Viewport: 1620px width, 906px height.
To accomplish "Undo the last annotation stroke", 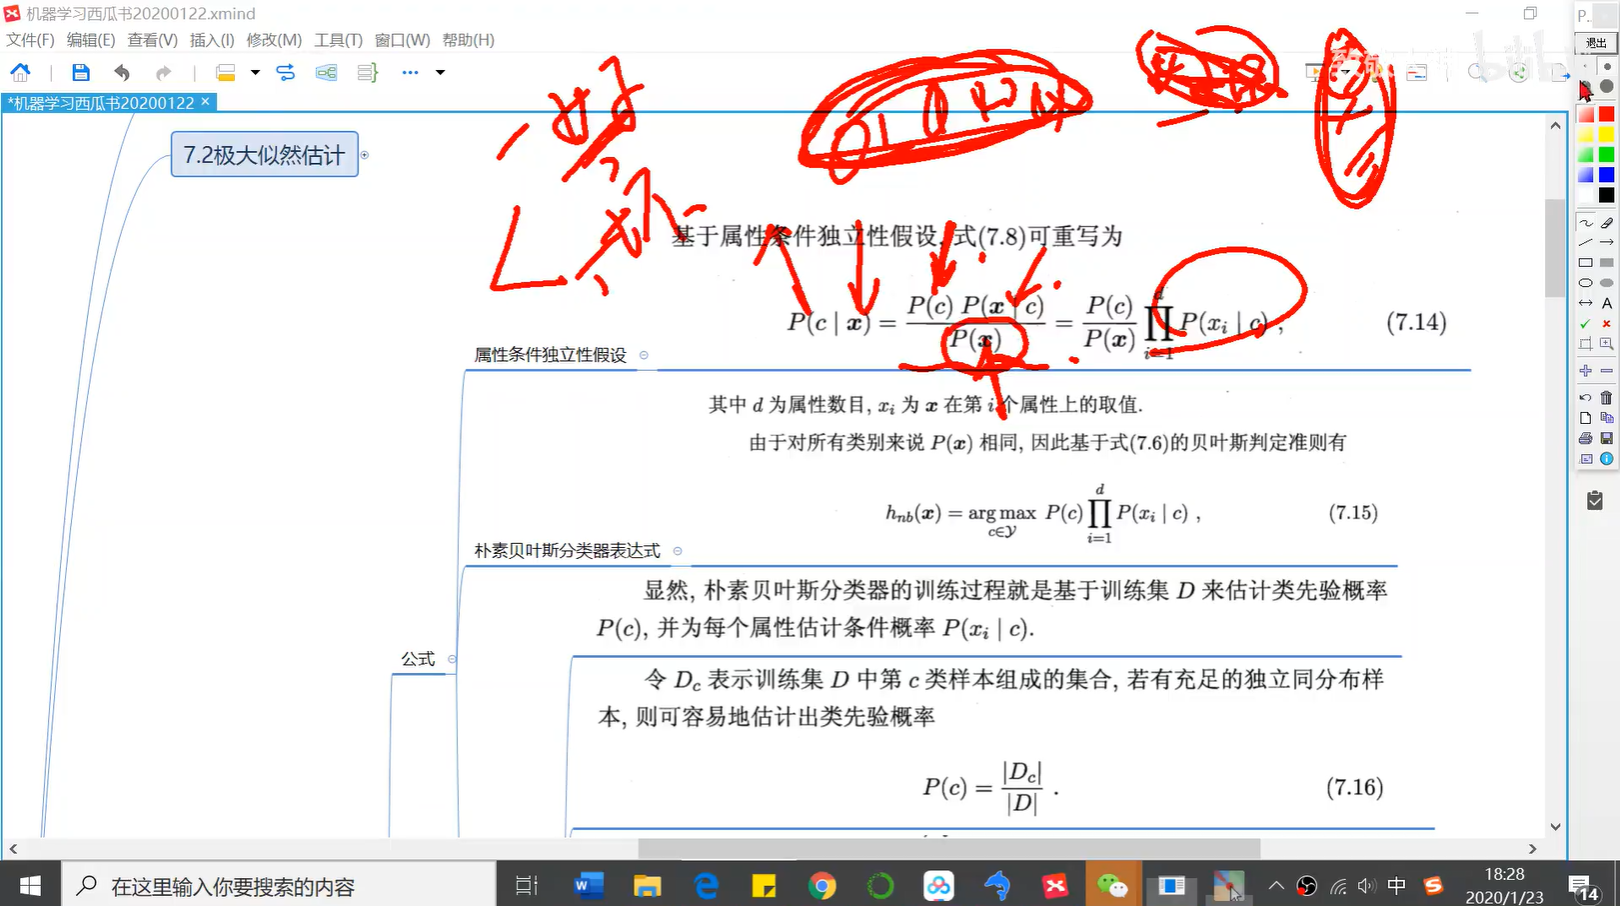I will point(1586,398).
